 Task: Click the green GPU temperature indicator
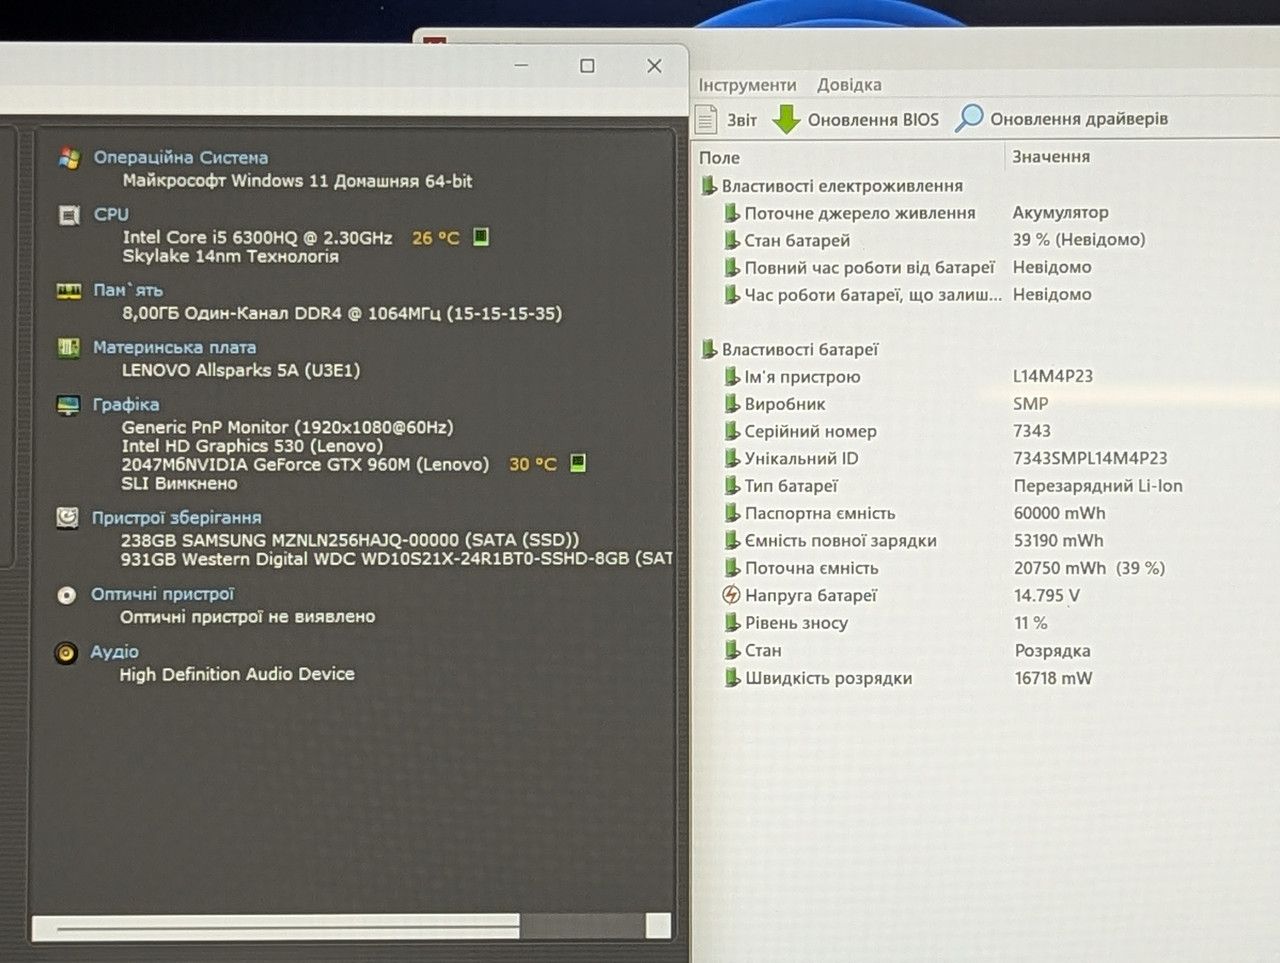click(578, 463)
